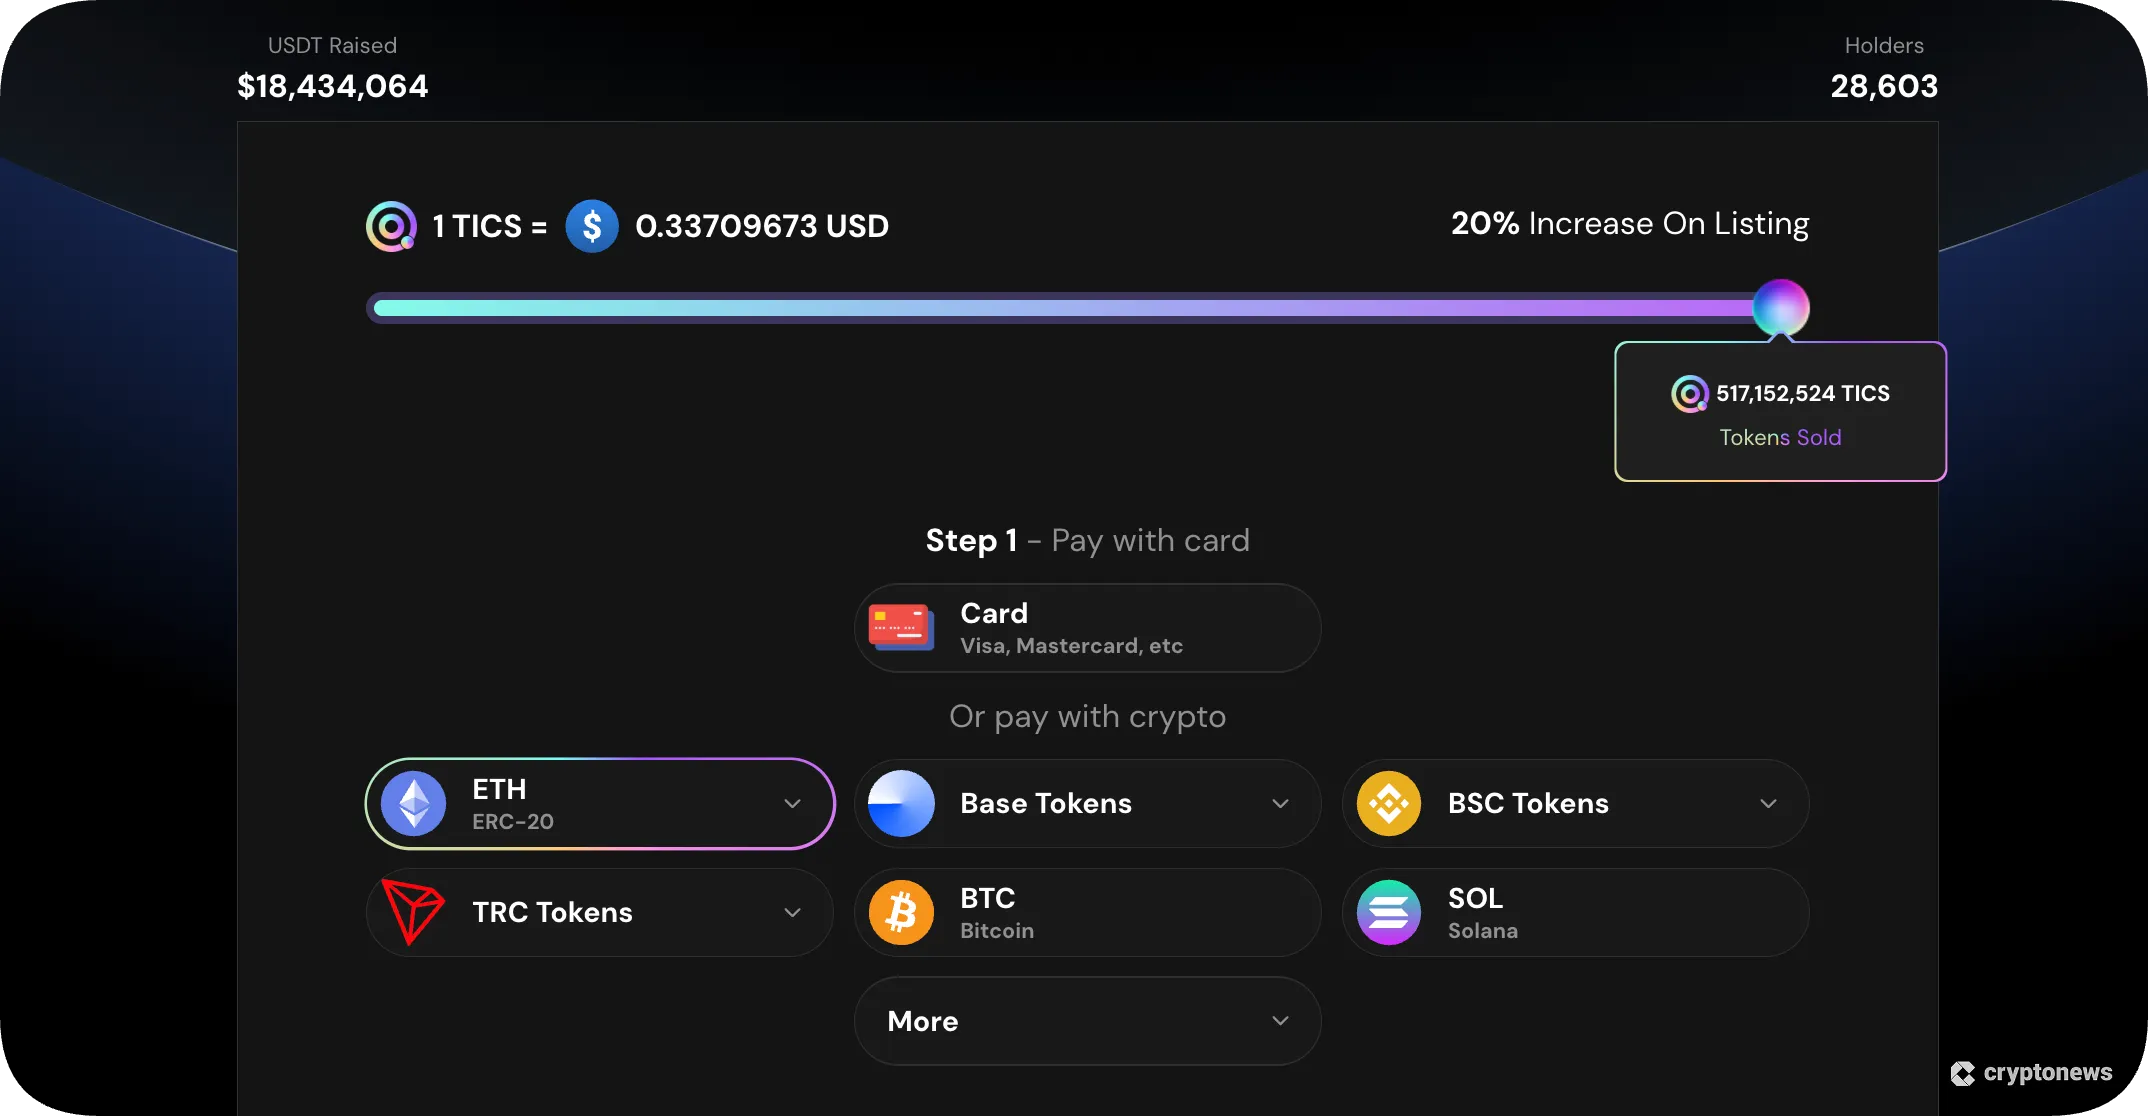Click the presale progress bar handle
This screenshot has width=2148, height=1116.
pos(1780,308)
